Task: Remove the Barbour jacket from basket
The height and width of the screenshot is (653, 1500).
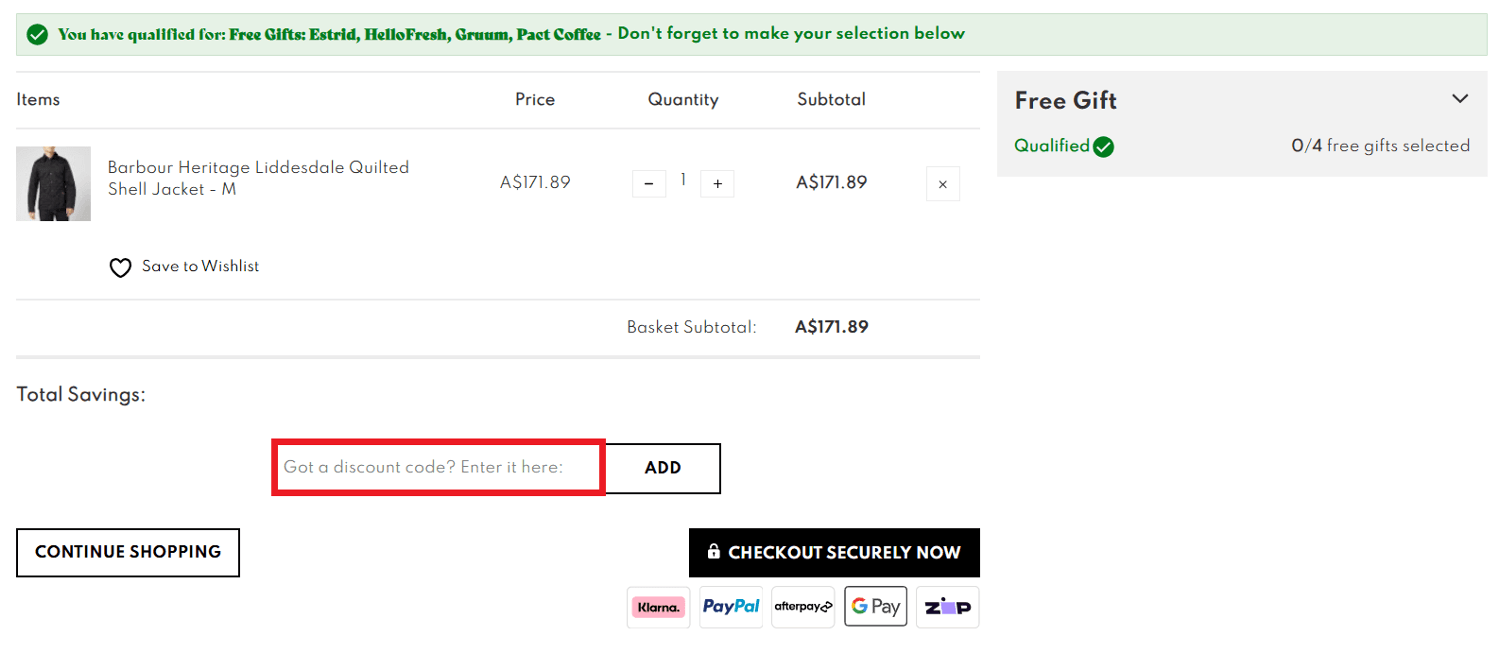Action: 943,184
